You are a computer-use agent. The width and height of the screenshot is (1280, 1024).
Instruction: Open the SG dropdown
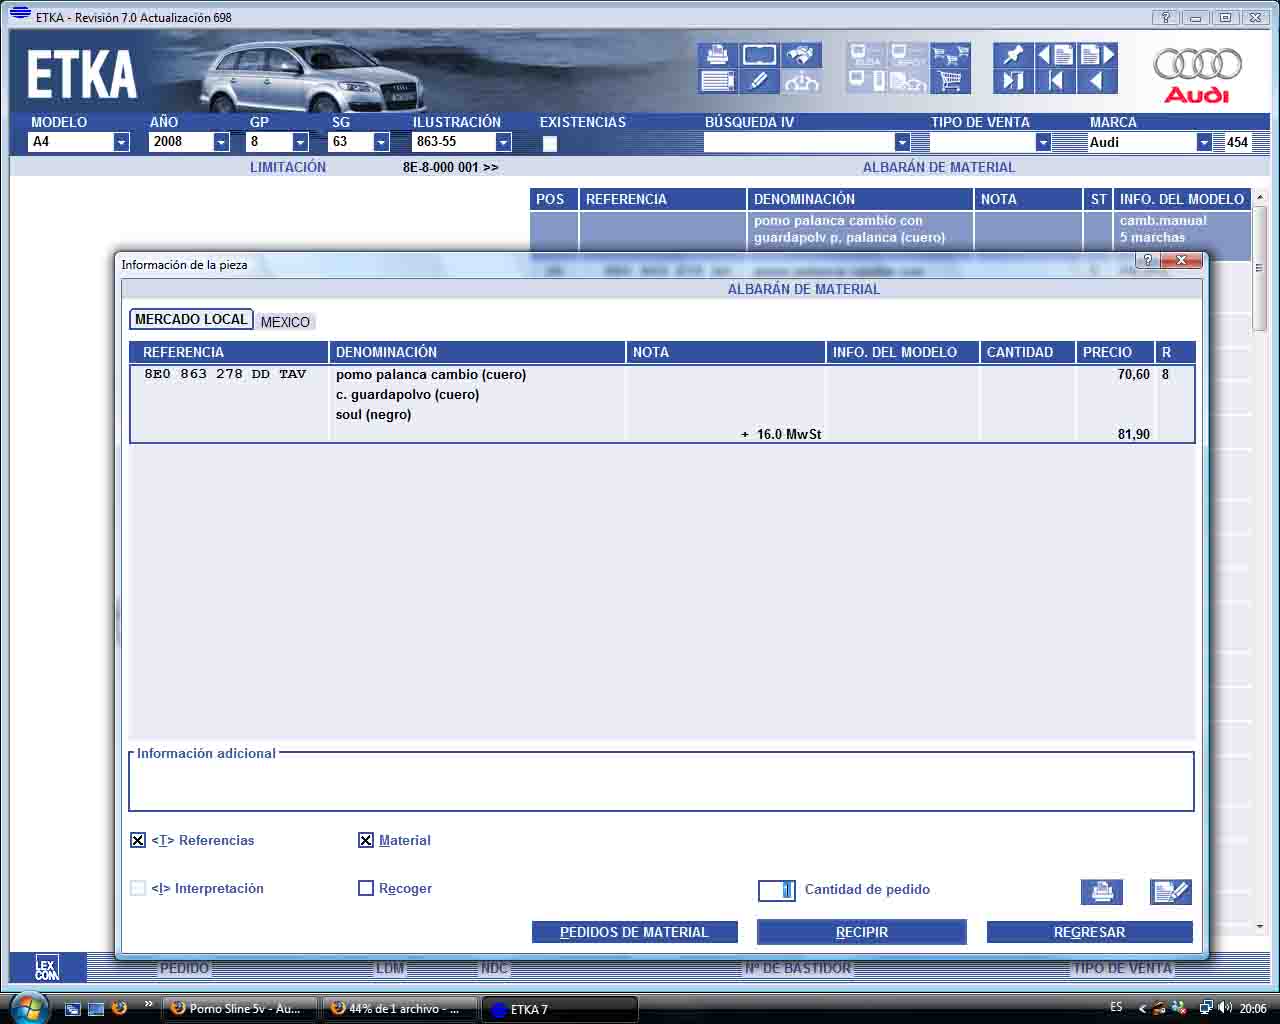(x=381, y=142)
